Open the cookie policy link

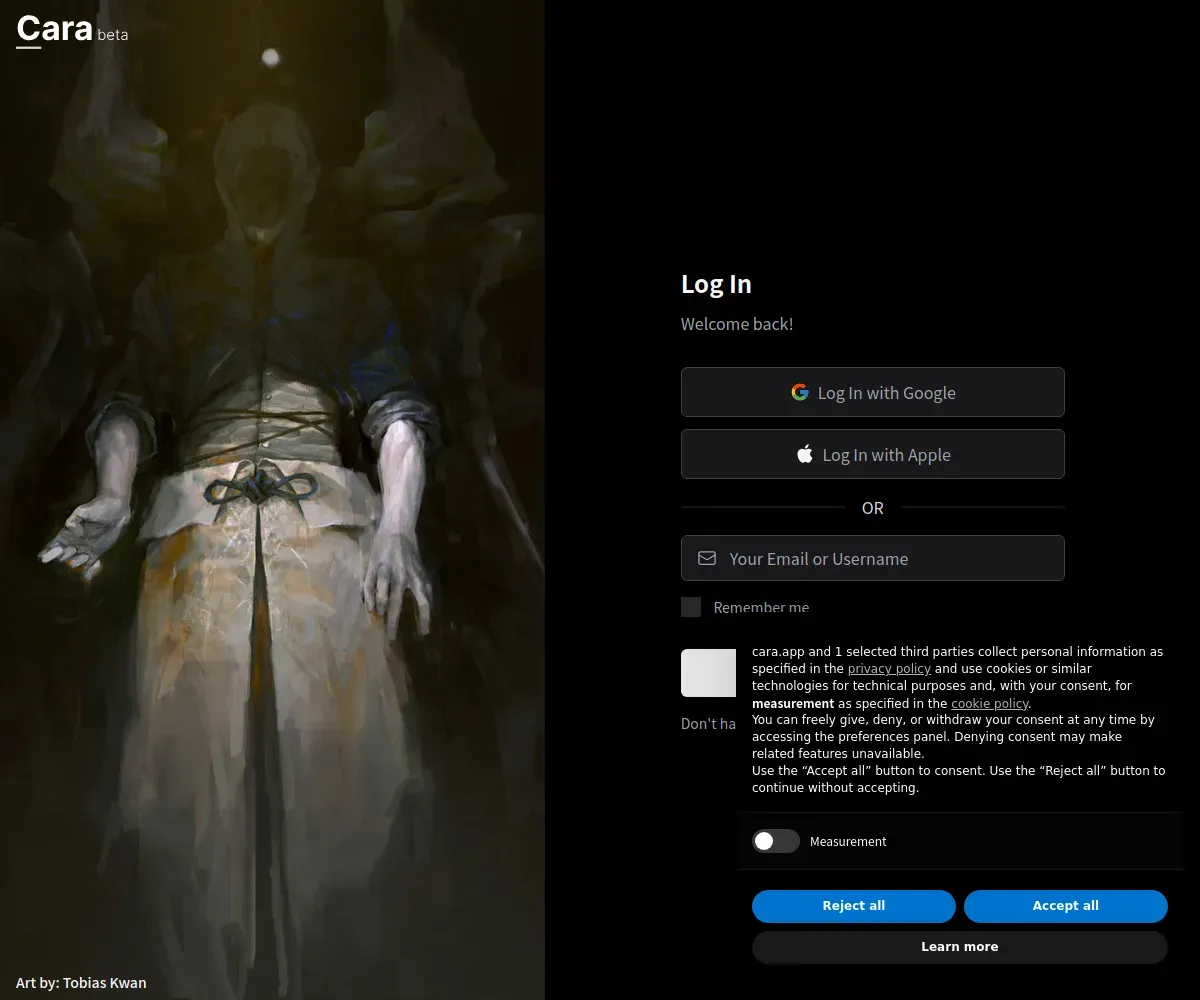click(x=990, y=703)
